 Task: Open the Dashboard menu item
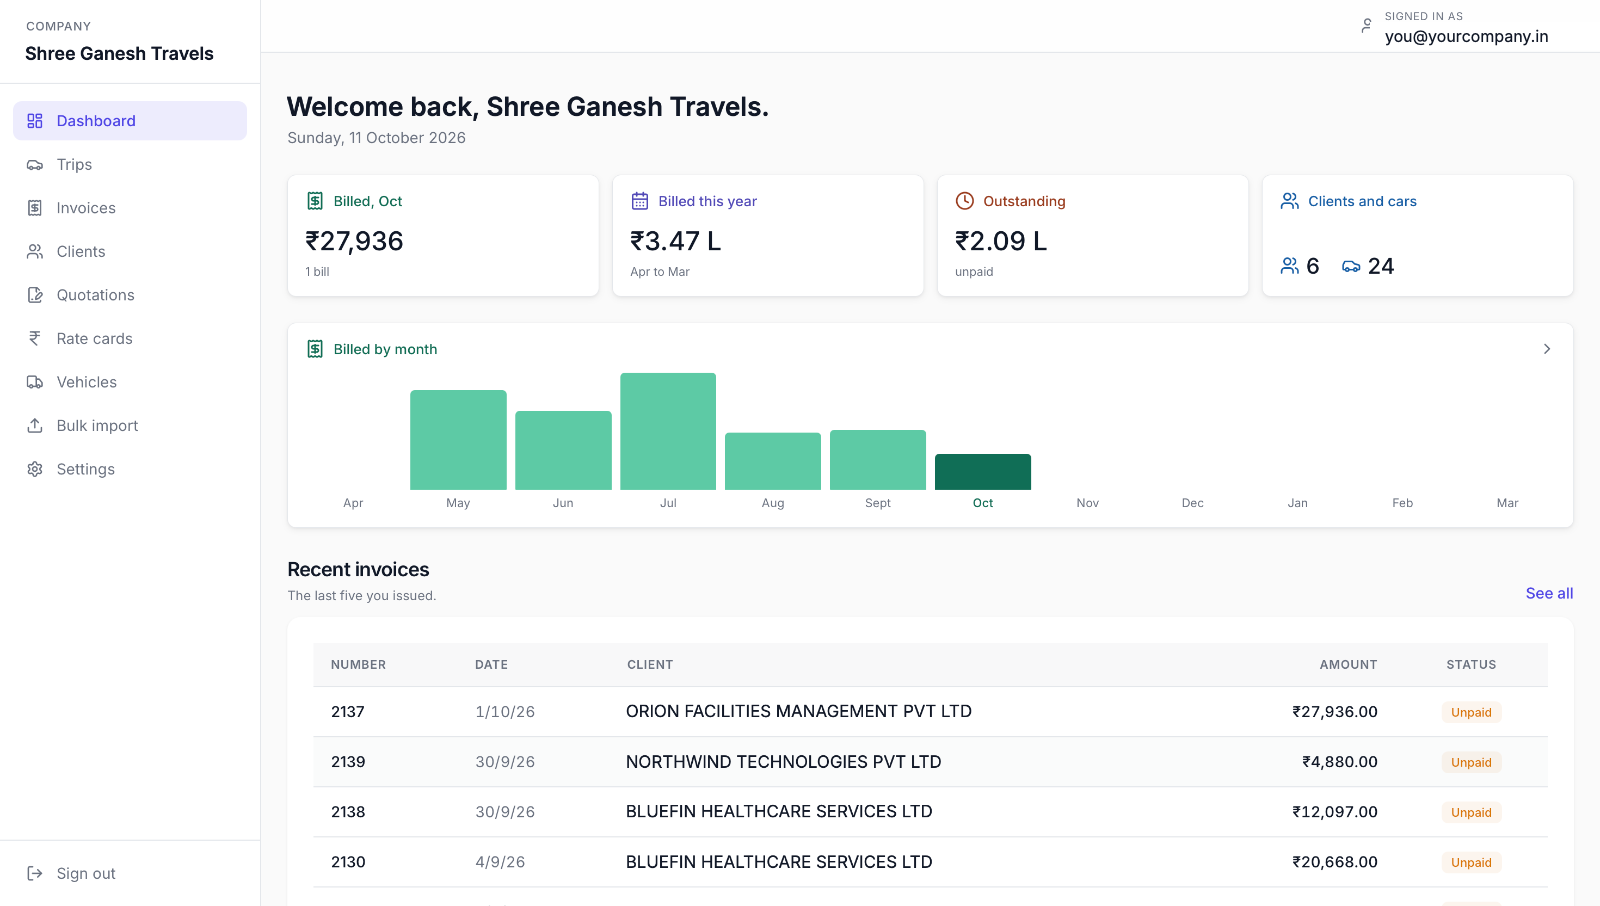point(130,121)
